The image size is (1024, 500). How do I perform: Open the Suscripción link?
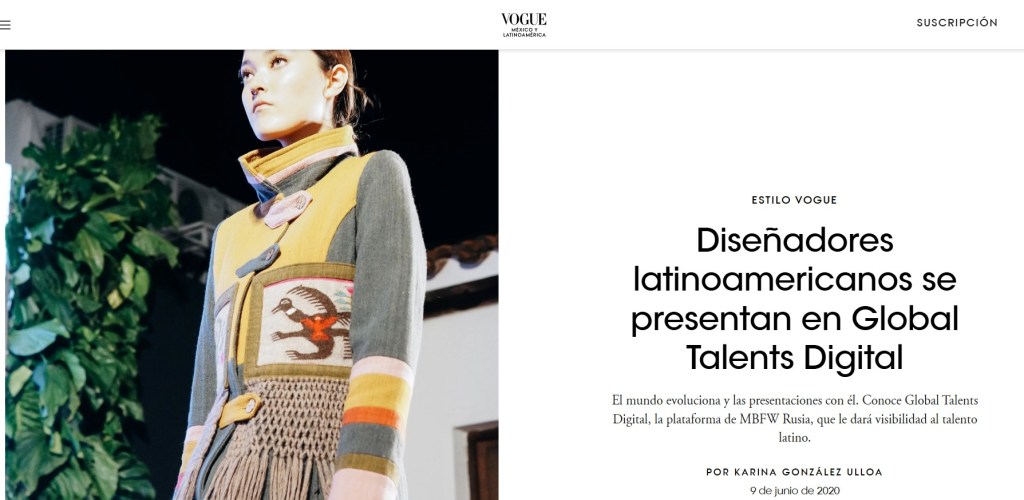(x=957, y=22)
